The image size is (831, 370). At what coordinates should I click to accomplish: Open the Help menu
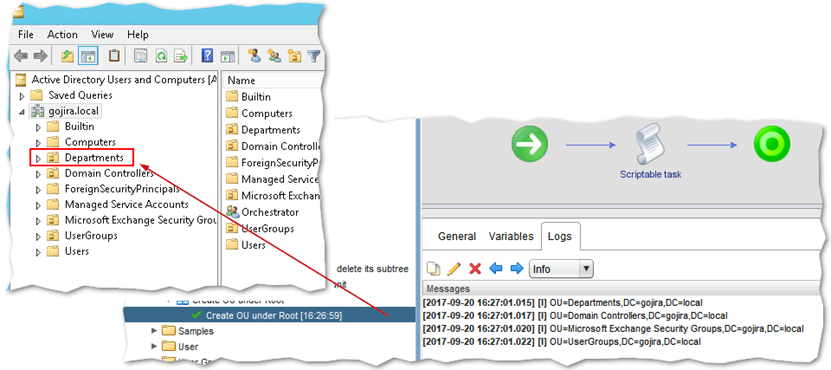tap(137, 34)
